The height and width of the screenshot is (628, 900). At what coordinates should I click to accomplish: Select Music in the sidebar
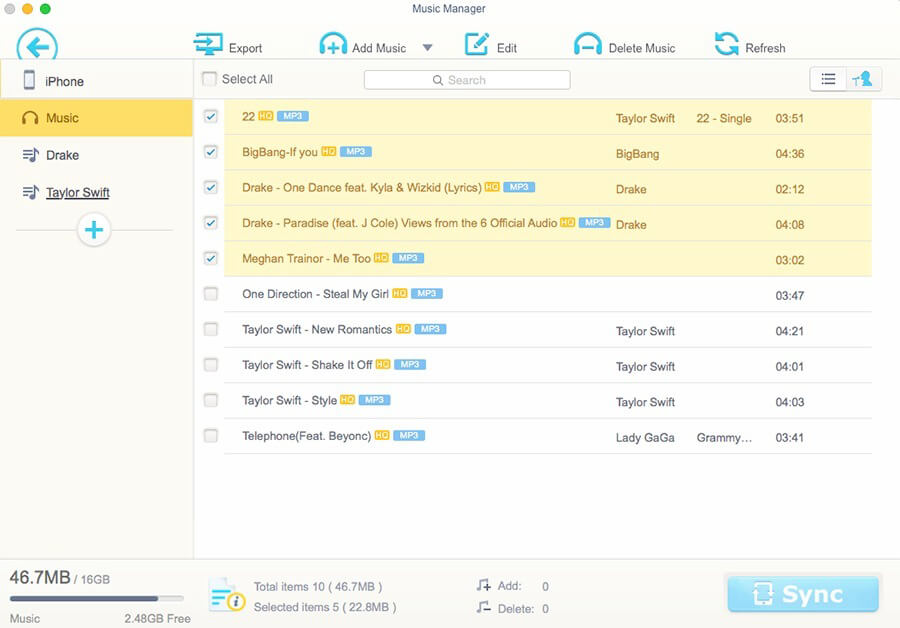96,118
